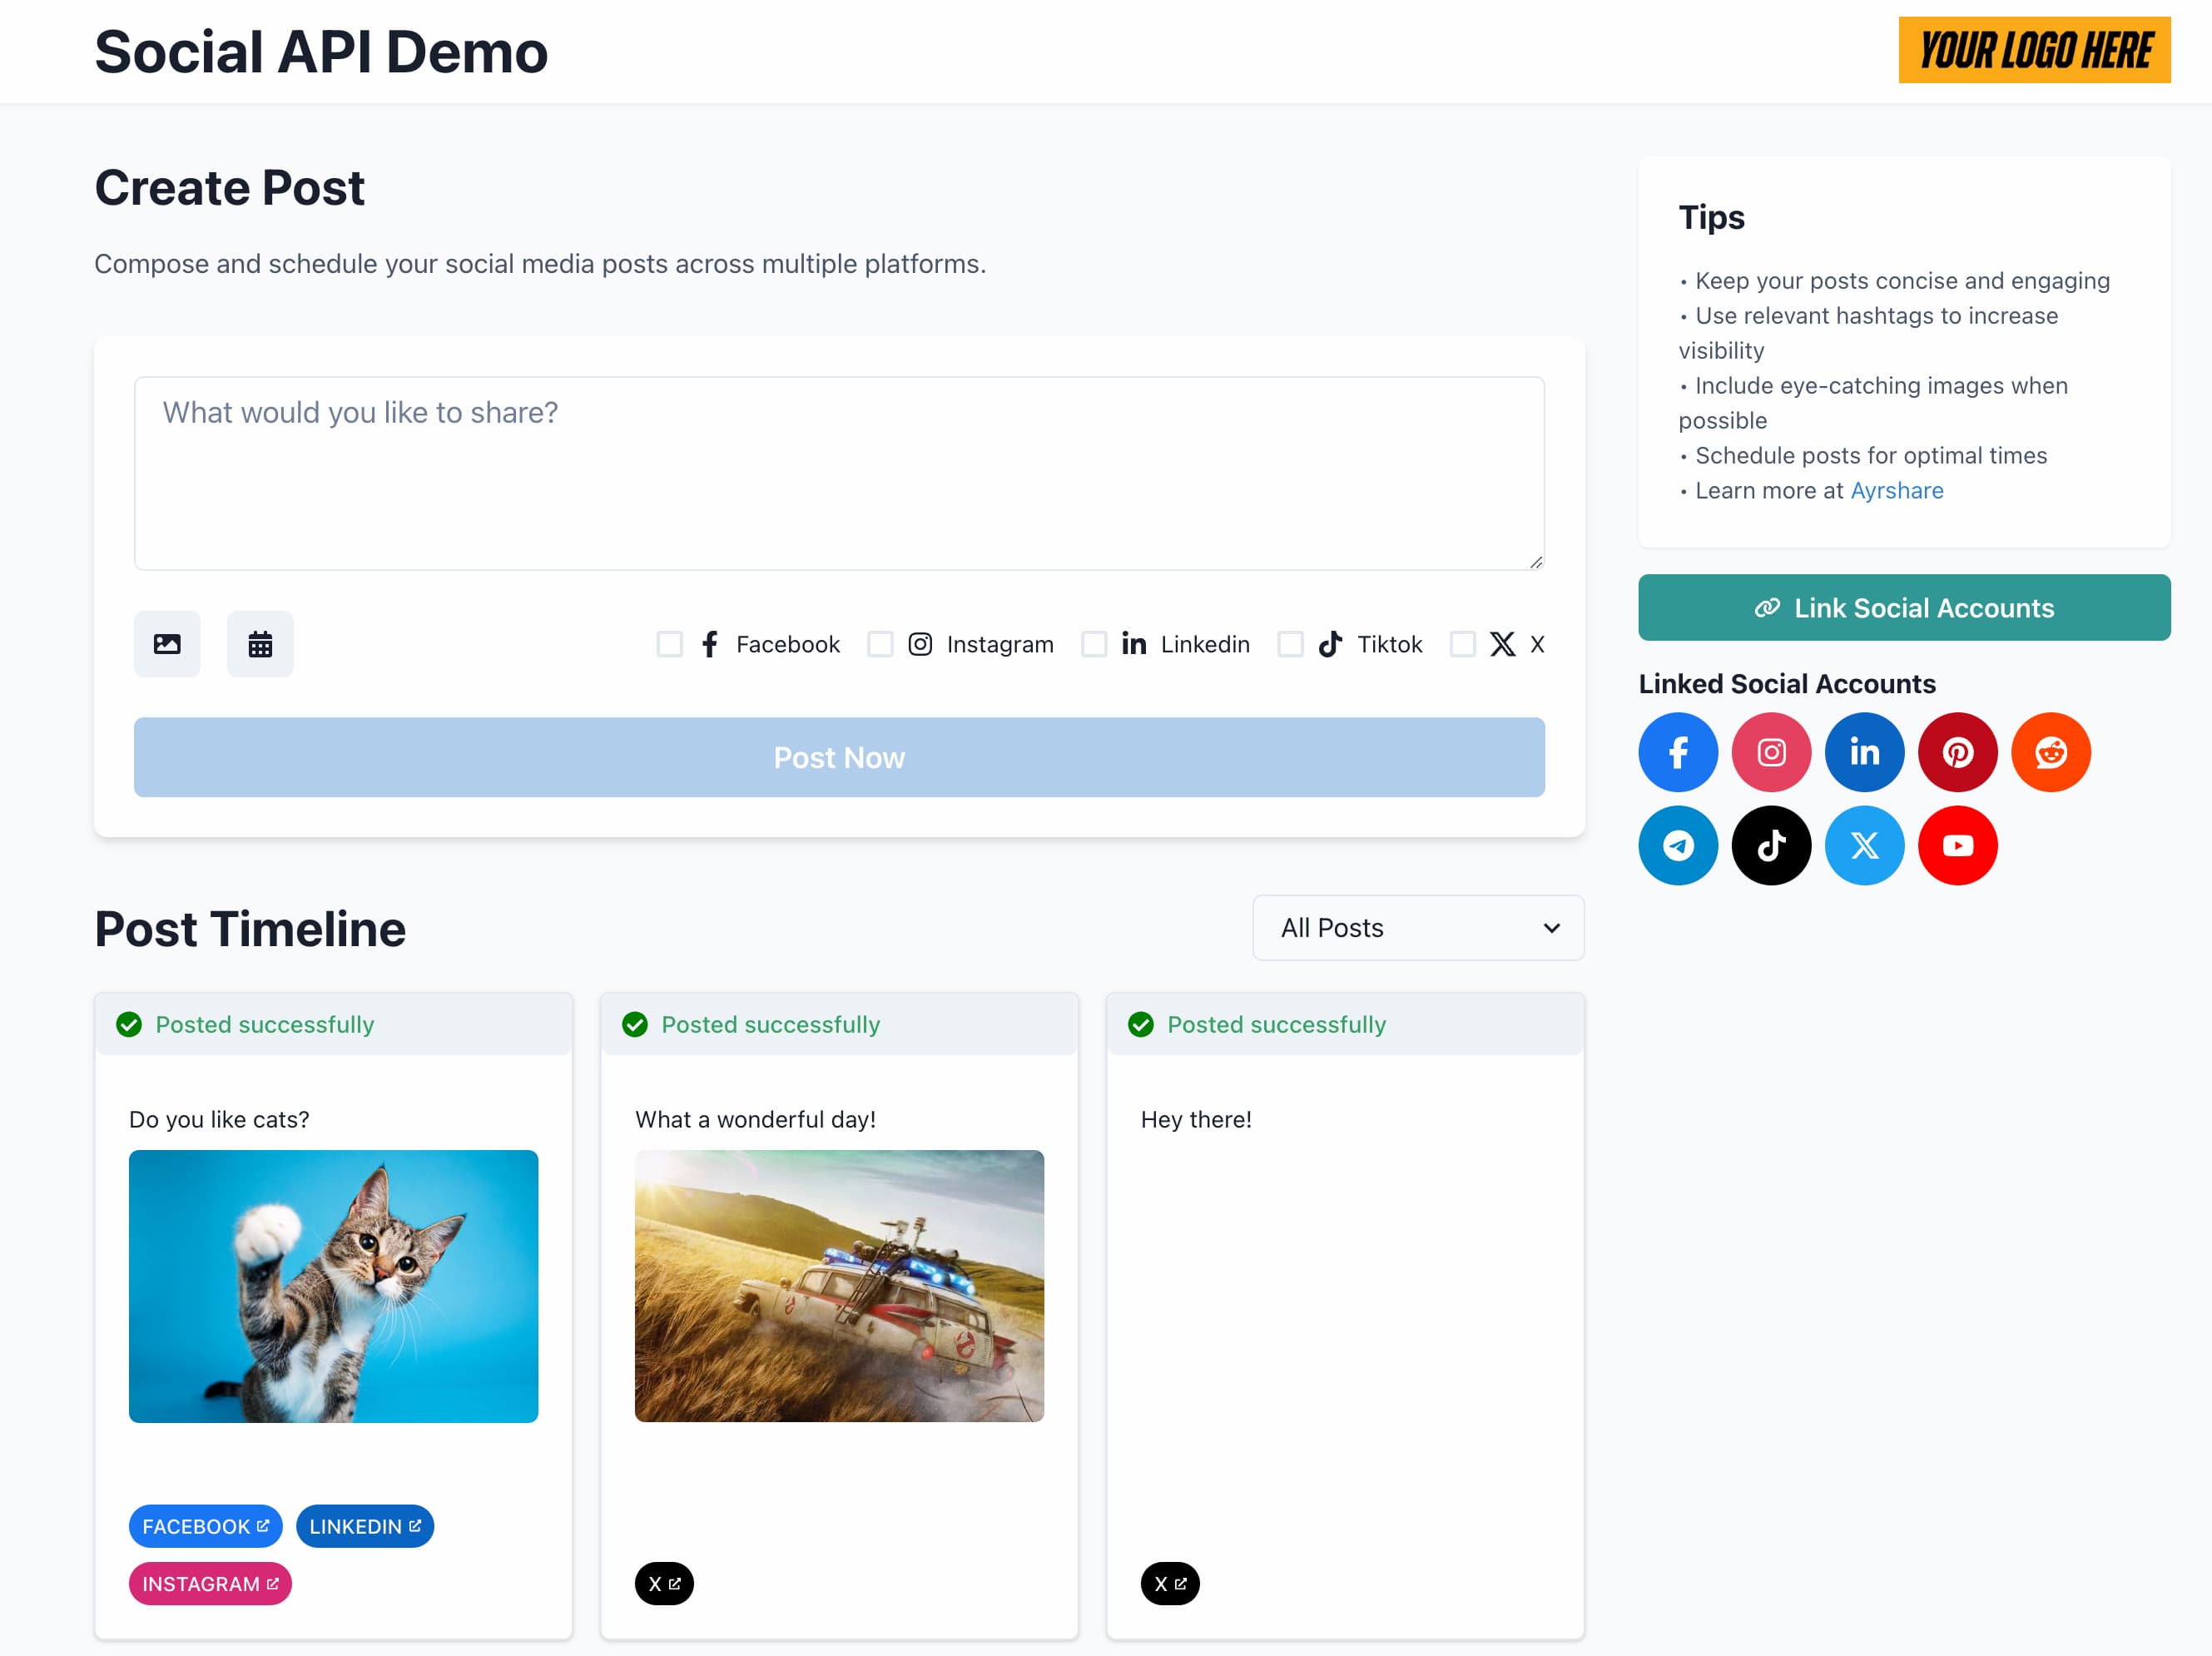The image size is (2212, 1656).
Task: Click the Reddit linked account icon
Action: tap(2051, 752)
